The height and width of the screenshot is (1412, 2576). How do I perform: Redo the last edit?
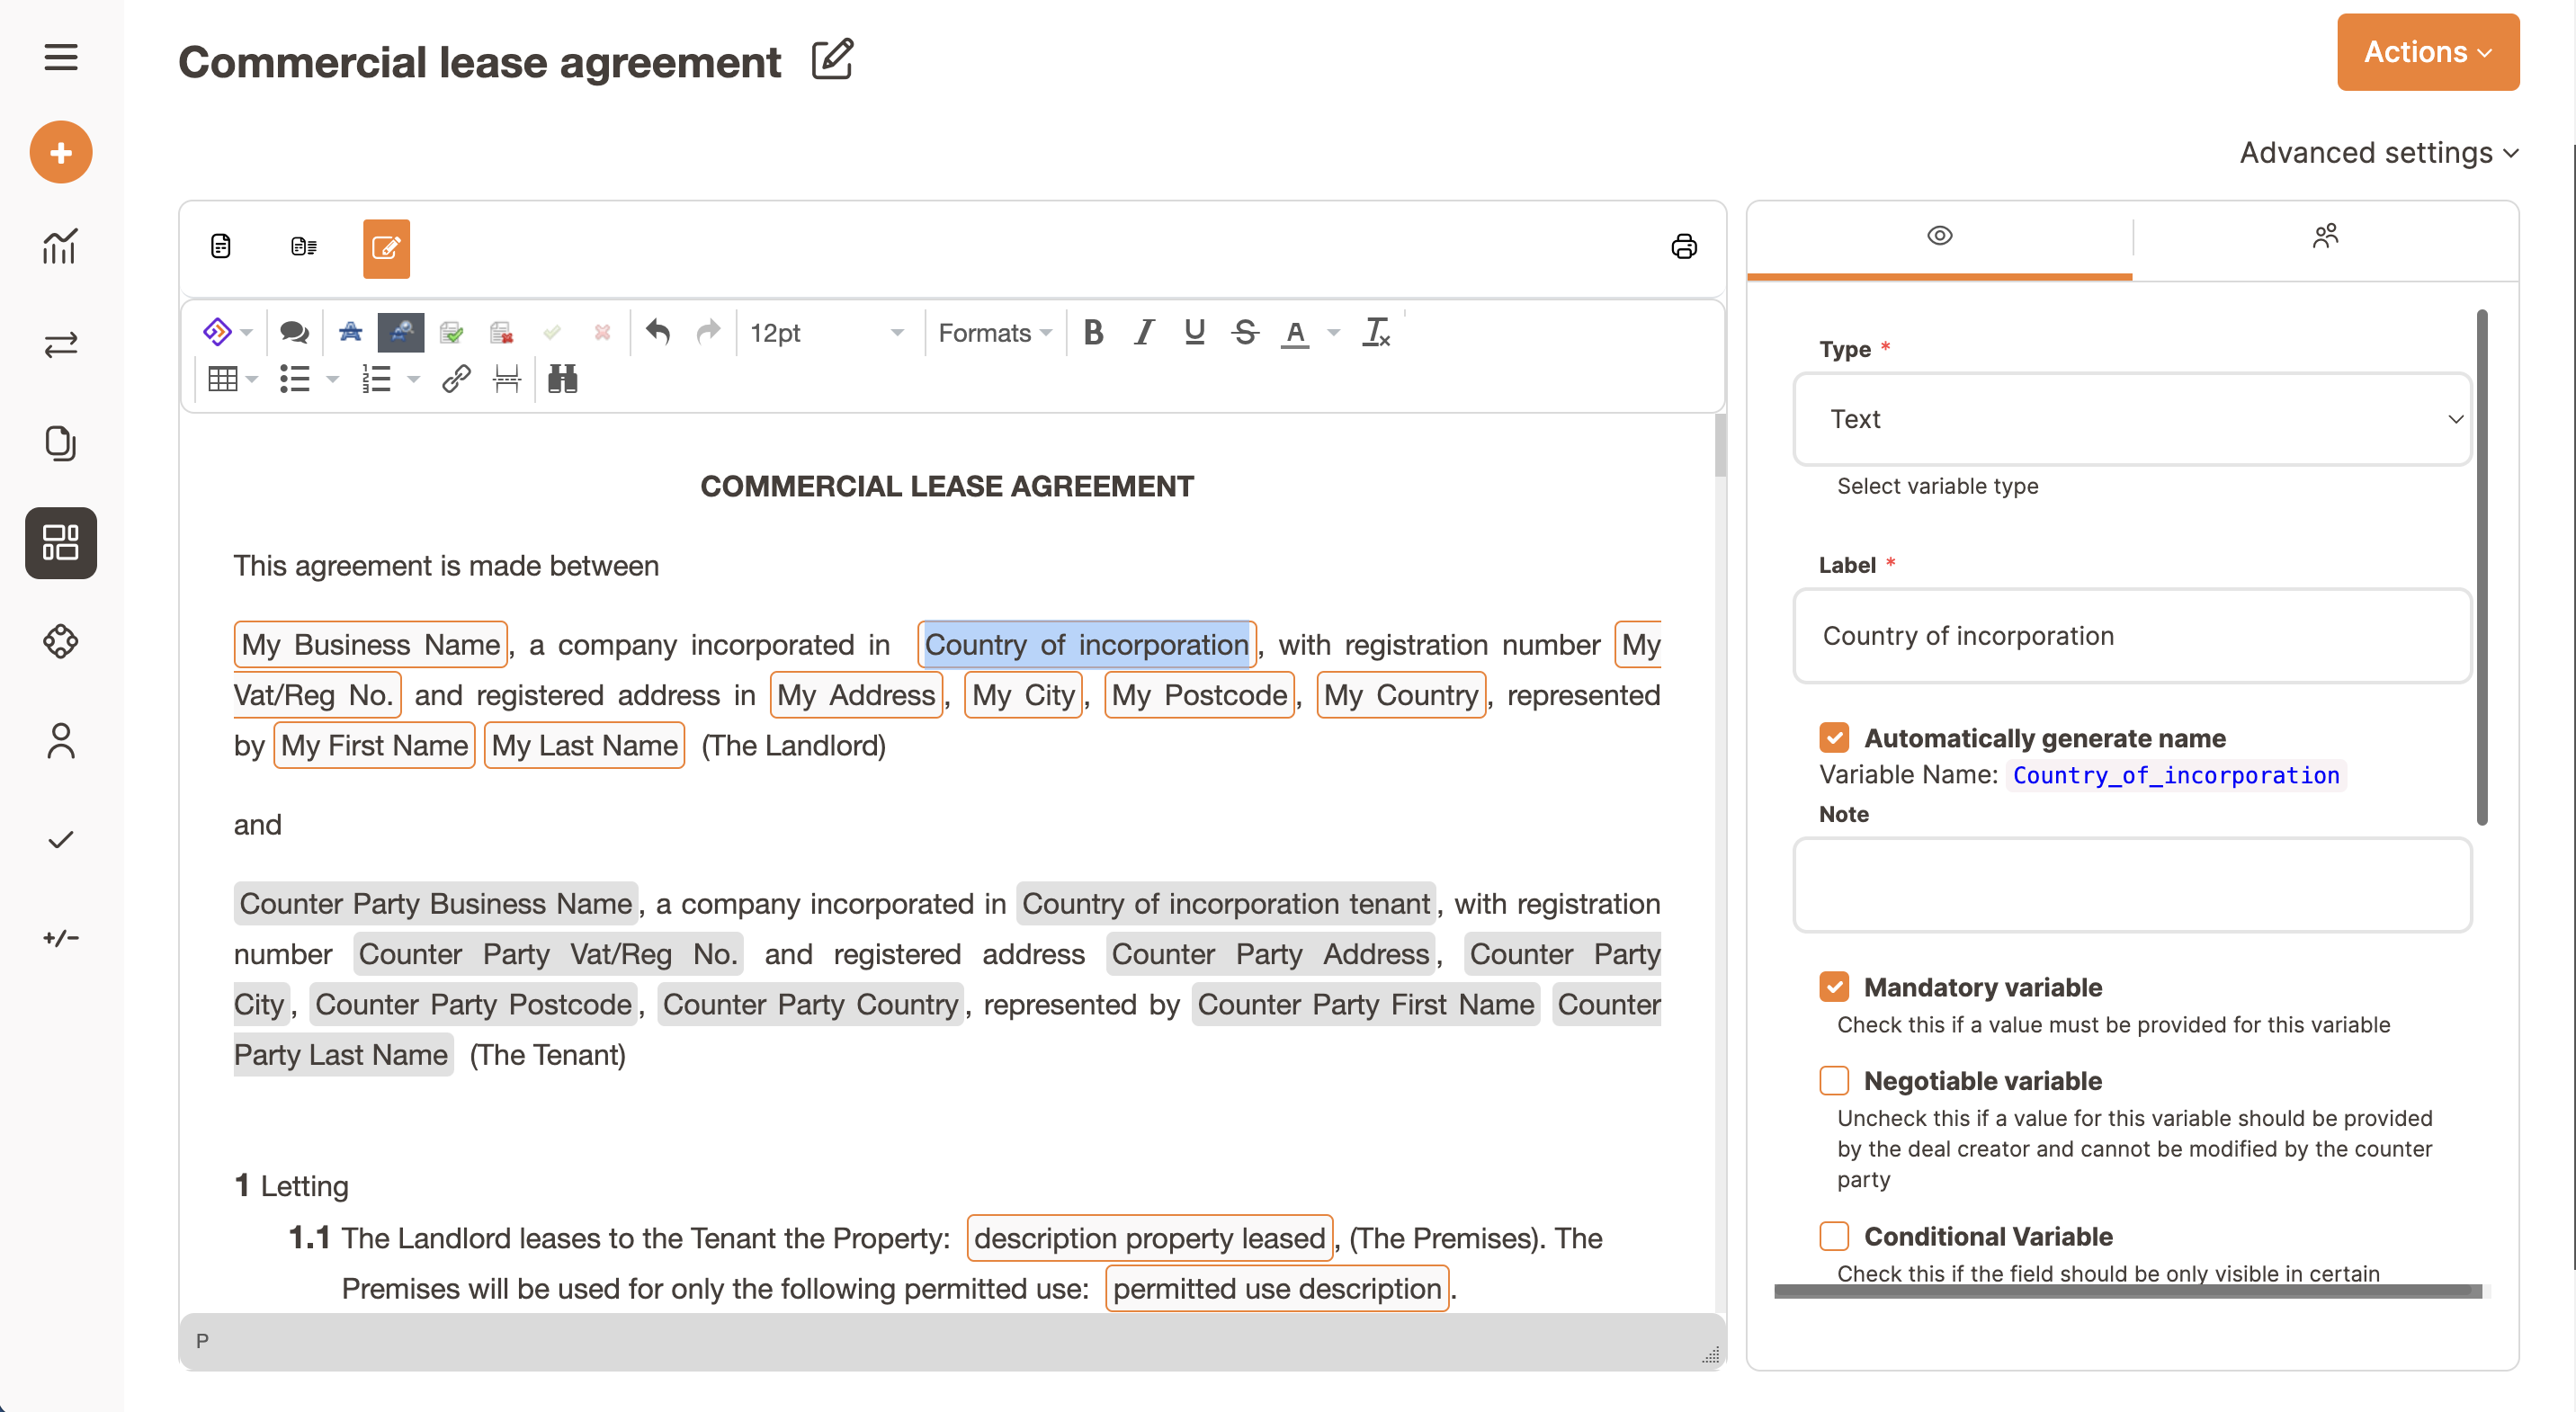pyautogui.click(x=708, y=332)
